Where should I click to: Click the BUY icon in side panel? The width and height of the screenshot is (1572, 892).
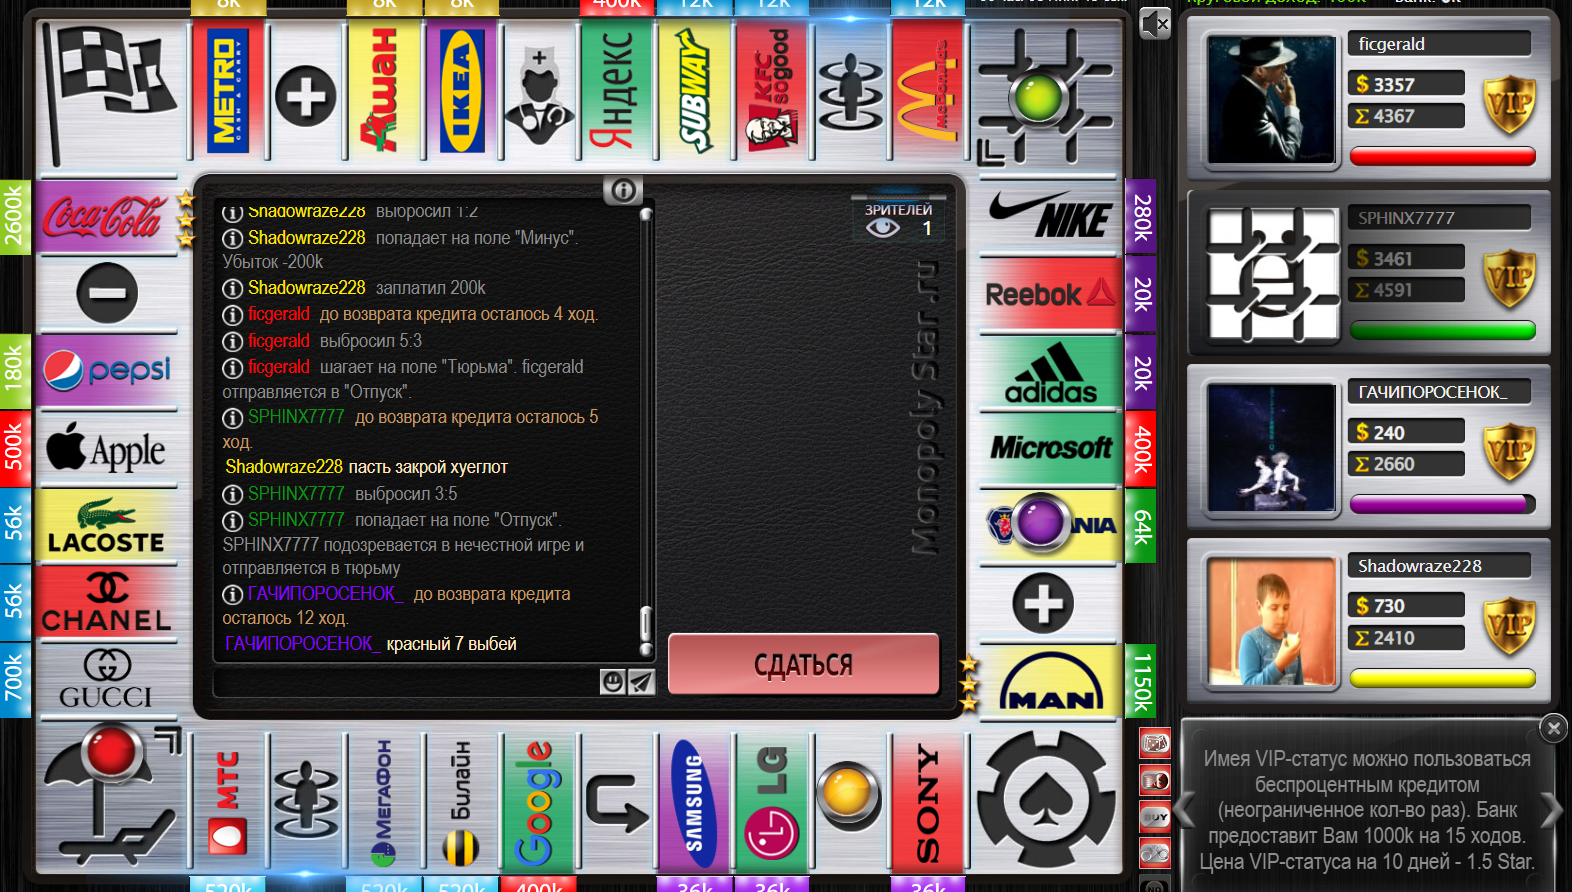pyautogui.click(x=1155, y=817)
